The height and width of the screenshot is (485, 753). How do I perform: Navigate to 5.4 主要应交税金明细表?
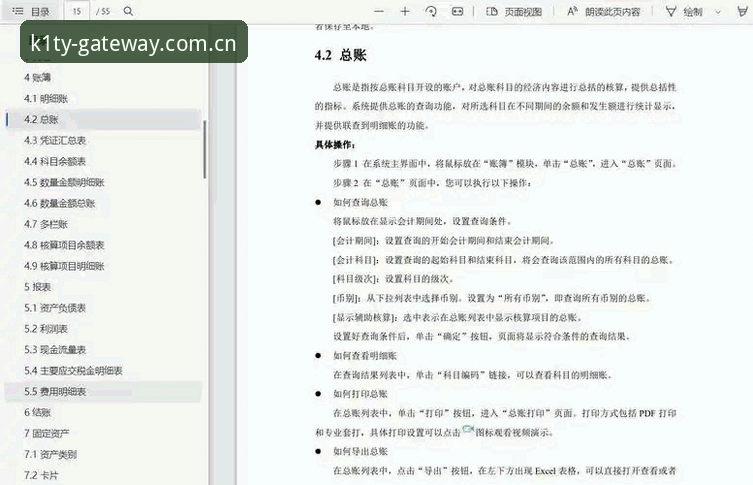73,371
